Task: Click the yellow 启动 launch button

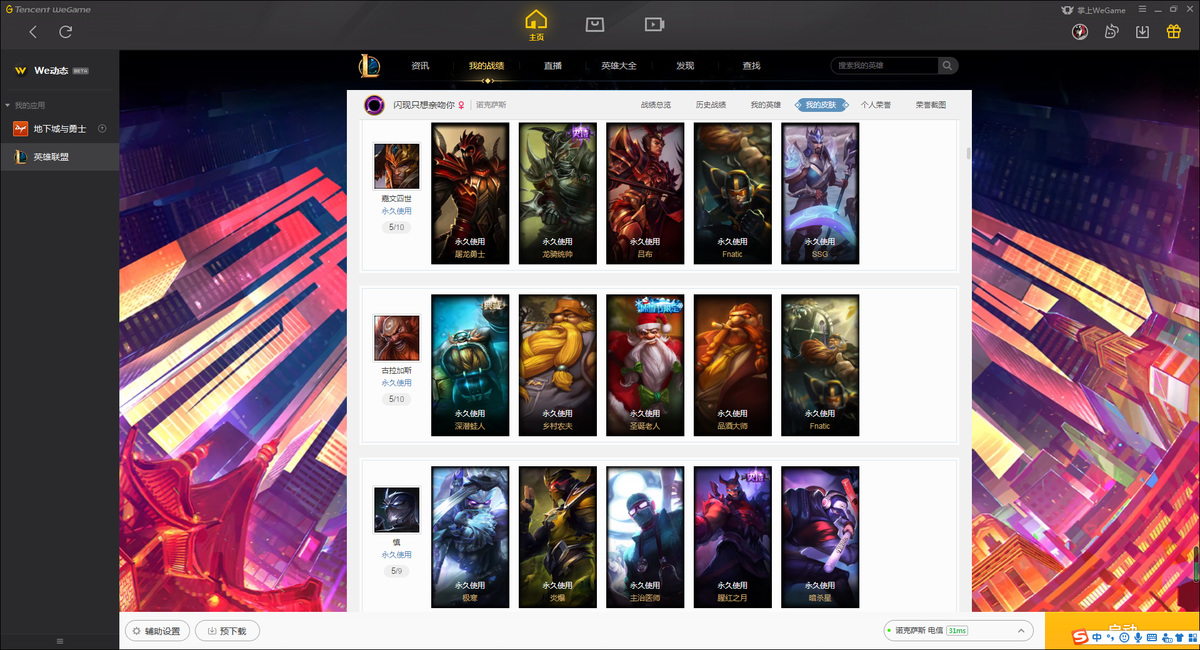Action: pyautogui.click(x=1122, y=631)
